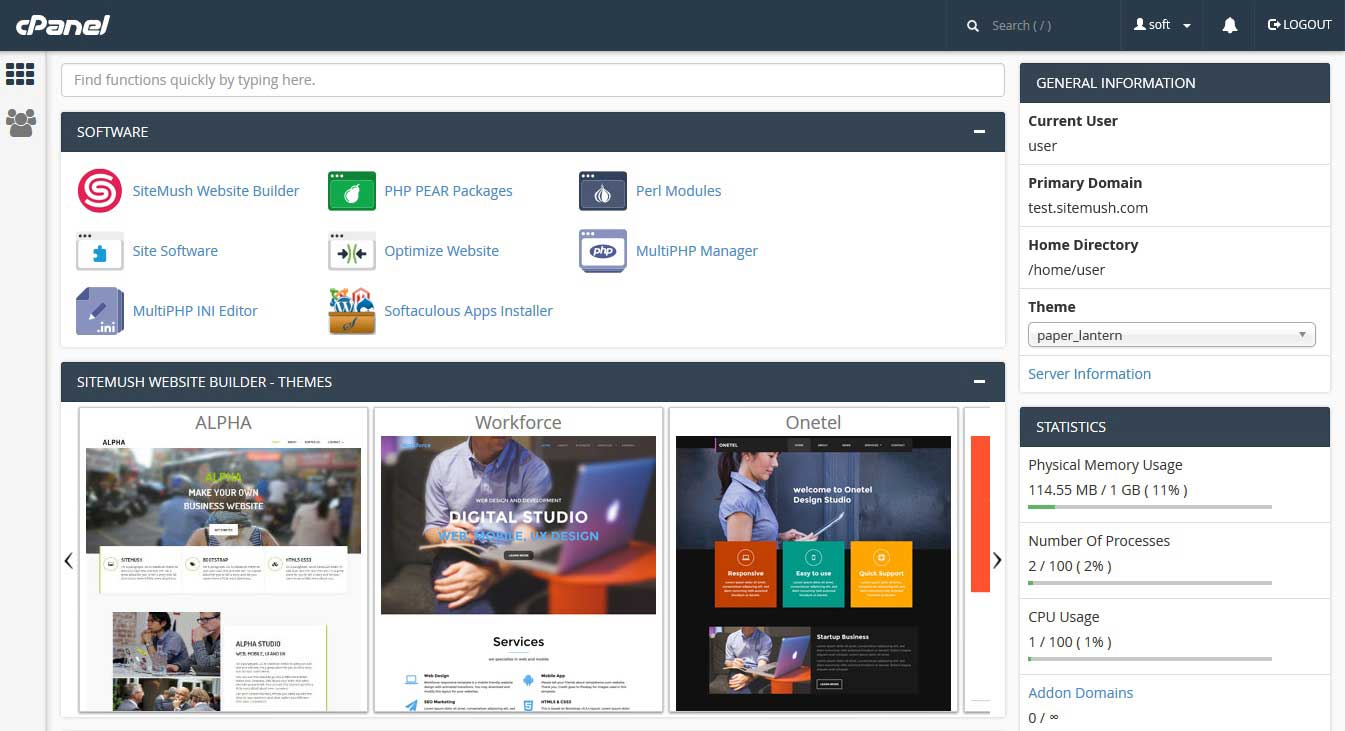Show previous themes with left arrow
This screenshot has width=1345, height=731.
68,560
